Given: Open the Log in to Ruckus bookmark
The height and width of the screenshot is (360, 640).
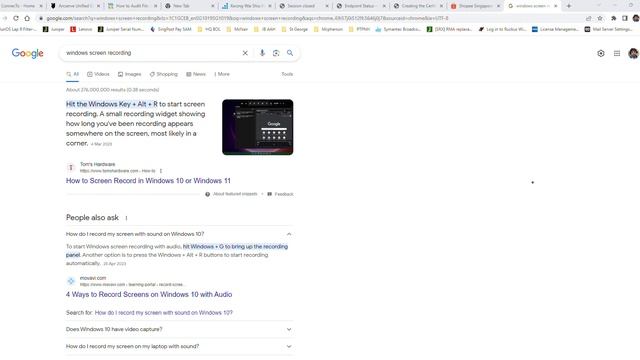Looking at the screenshot, I should click(502, 29).
